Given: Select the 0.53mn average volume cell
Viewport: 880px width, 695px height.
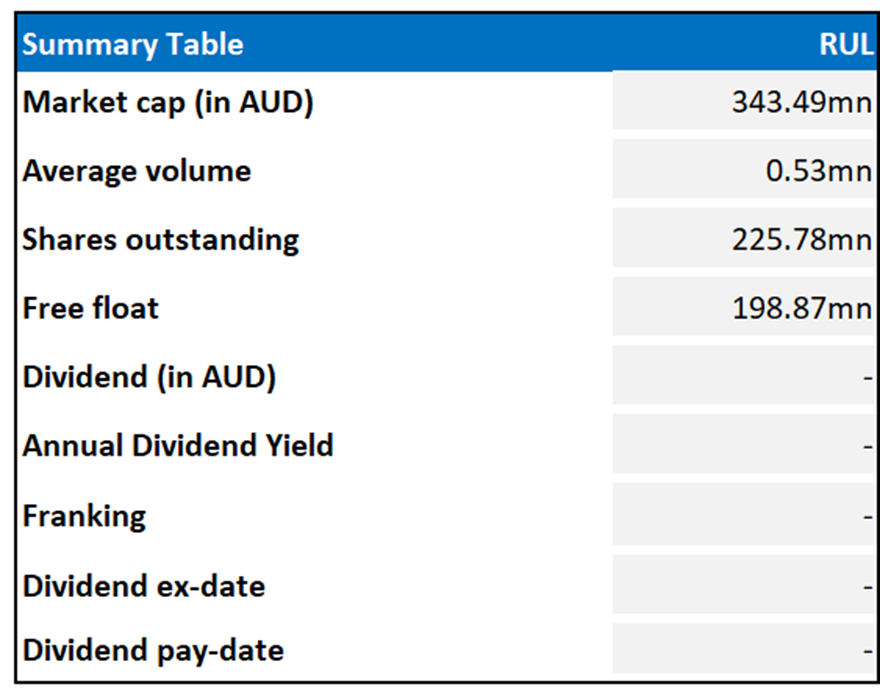Looking at the screenshot, I should click(819, 171).
